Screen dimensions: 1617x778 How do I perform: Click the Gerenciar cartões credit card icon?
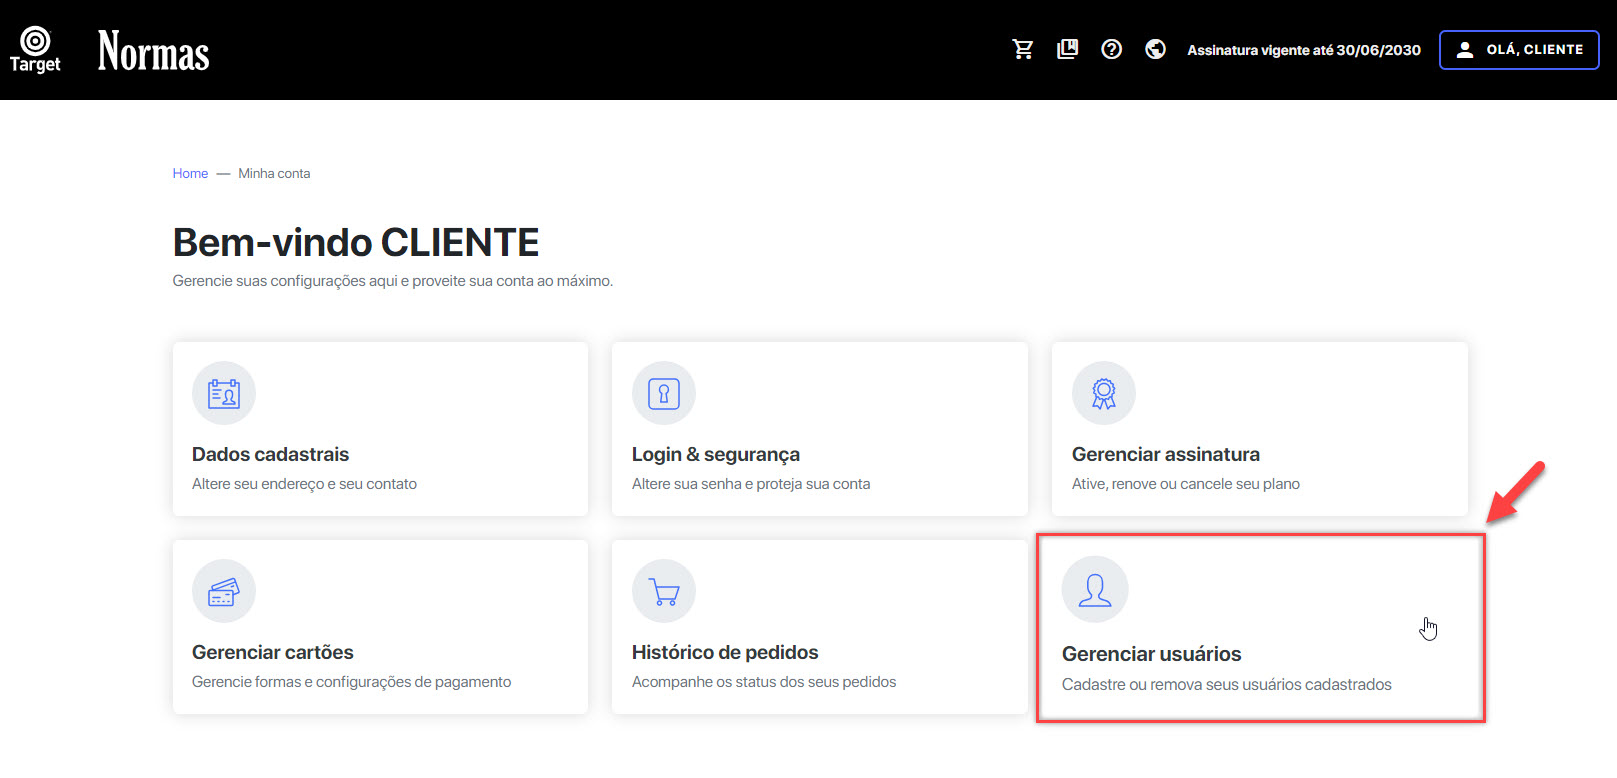point(224,591)
